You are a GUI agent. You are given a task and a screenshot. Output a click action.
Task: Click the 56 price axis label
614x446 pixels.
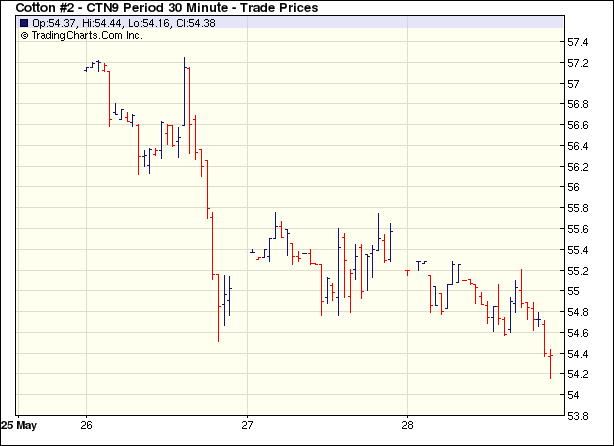(575, 188)
